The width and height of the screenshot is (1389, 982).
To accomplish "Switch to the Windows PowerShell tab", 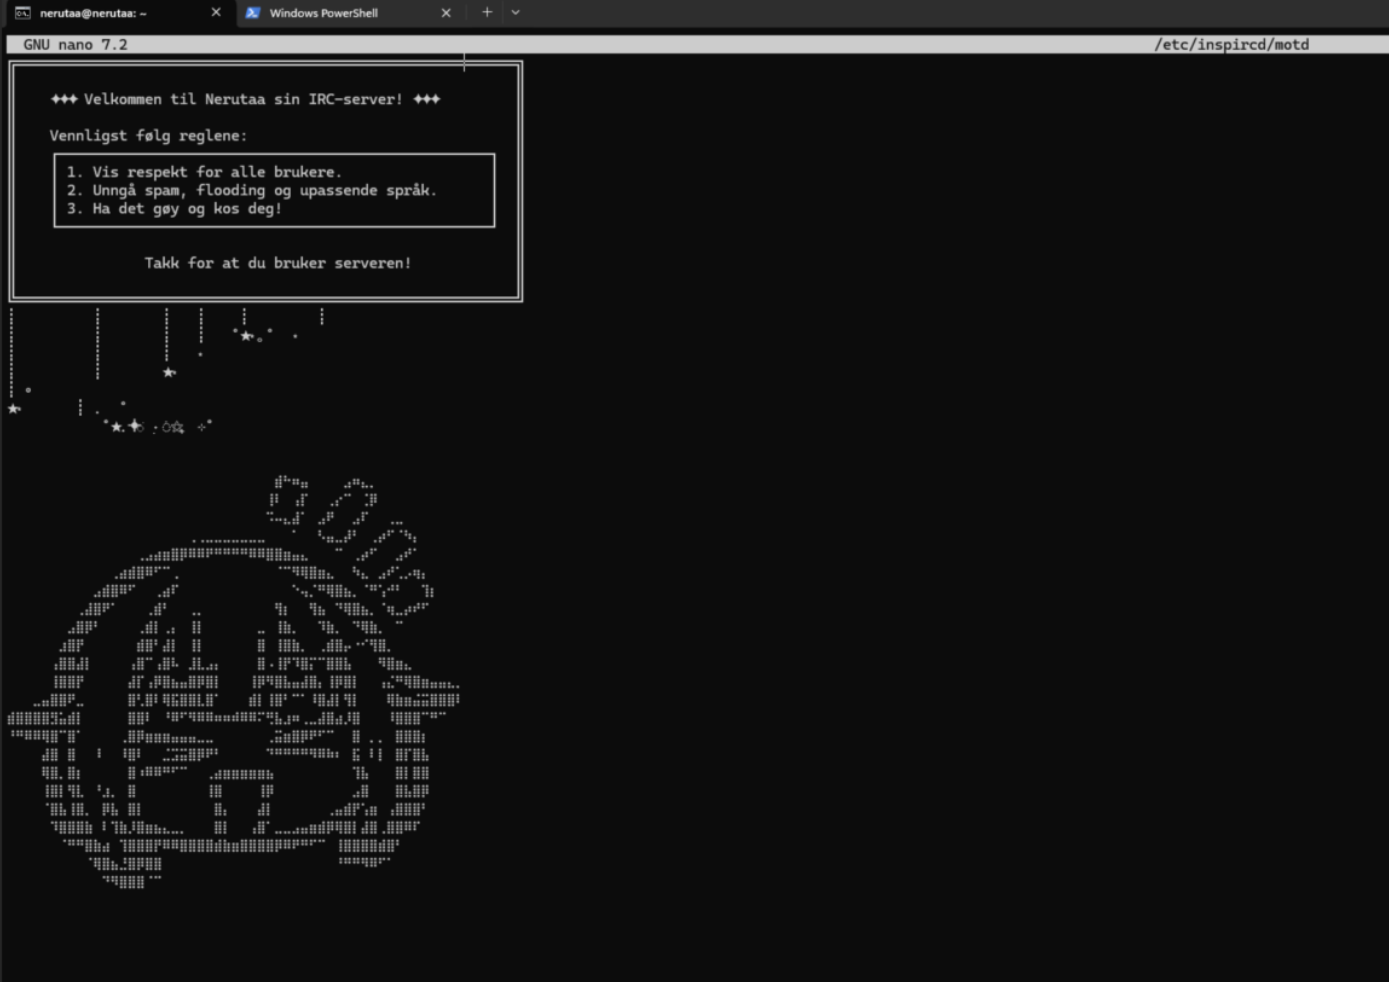I will 323,13.
